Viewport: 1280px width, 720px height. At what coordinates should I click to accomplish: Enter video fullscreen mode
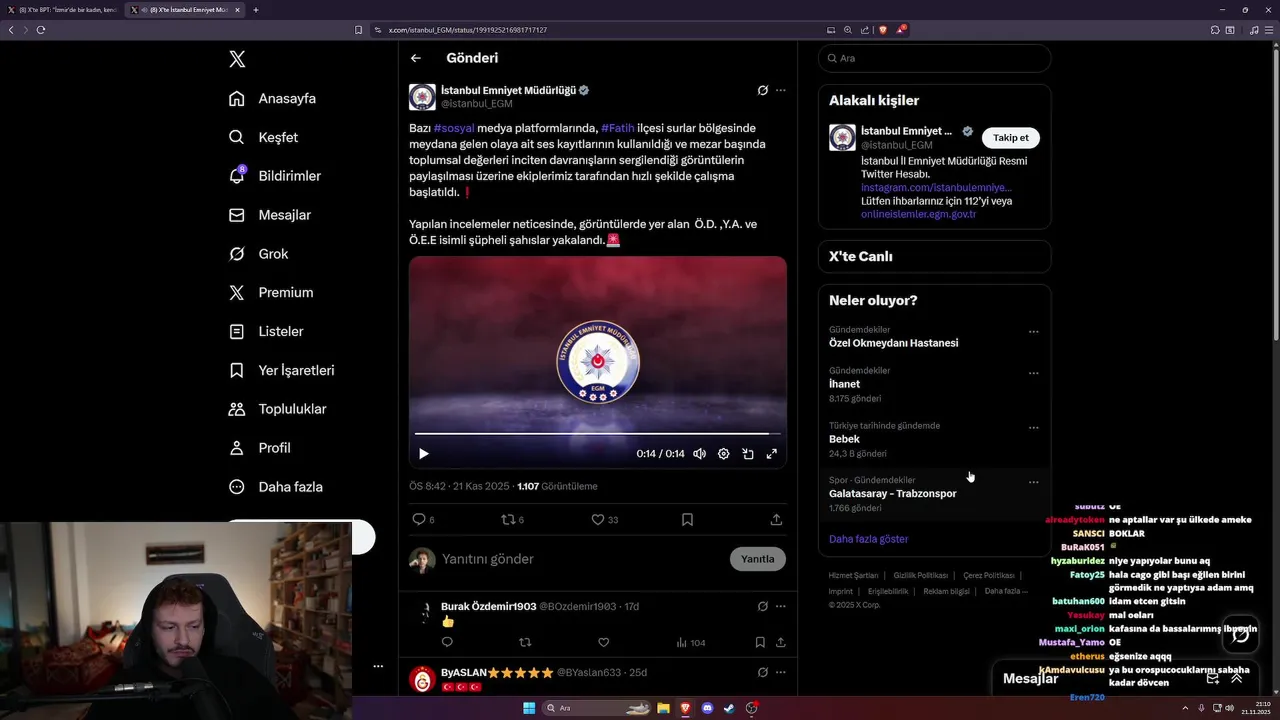[772, 454]
